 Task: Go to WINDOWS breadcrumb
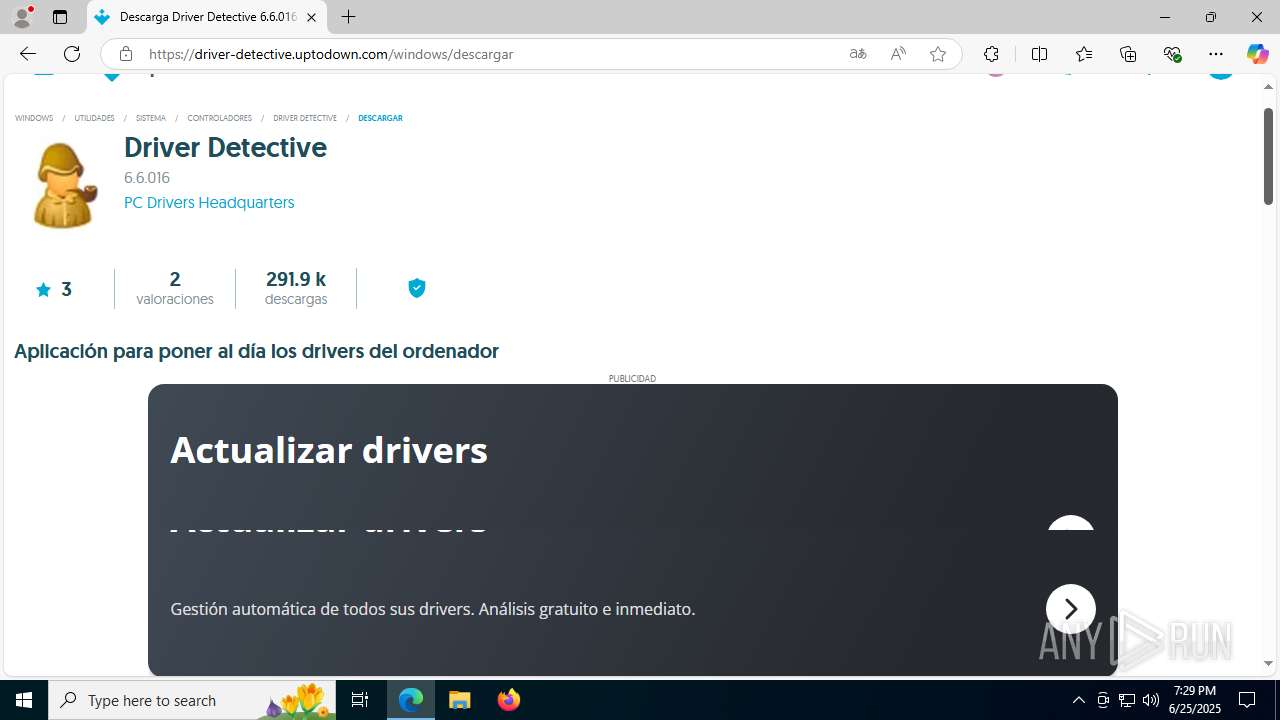(34, 118)
